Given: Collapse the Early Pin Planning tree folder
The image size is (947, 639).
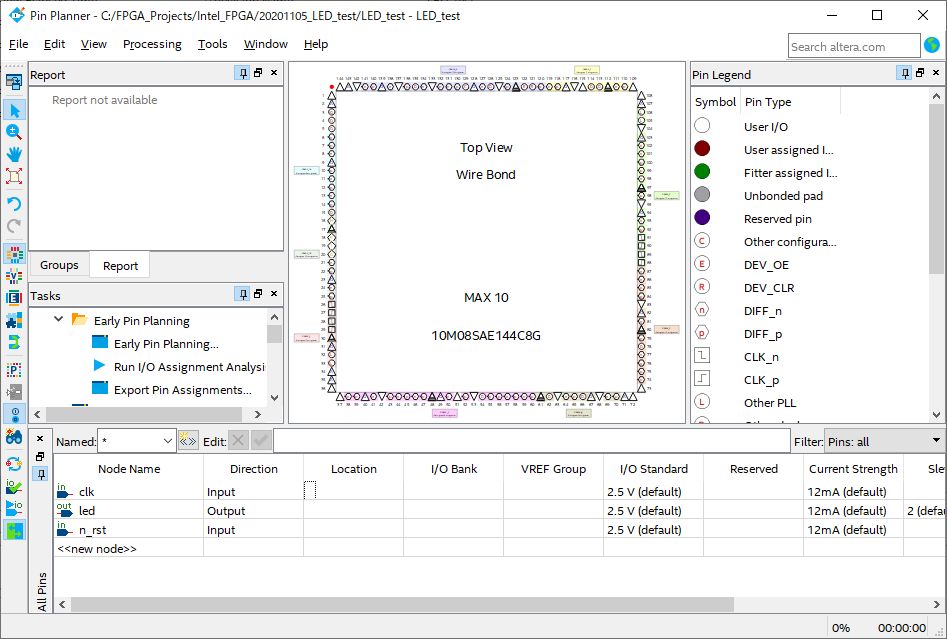Looking at the screenshot, I should point(59,320).
